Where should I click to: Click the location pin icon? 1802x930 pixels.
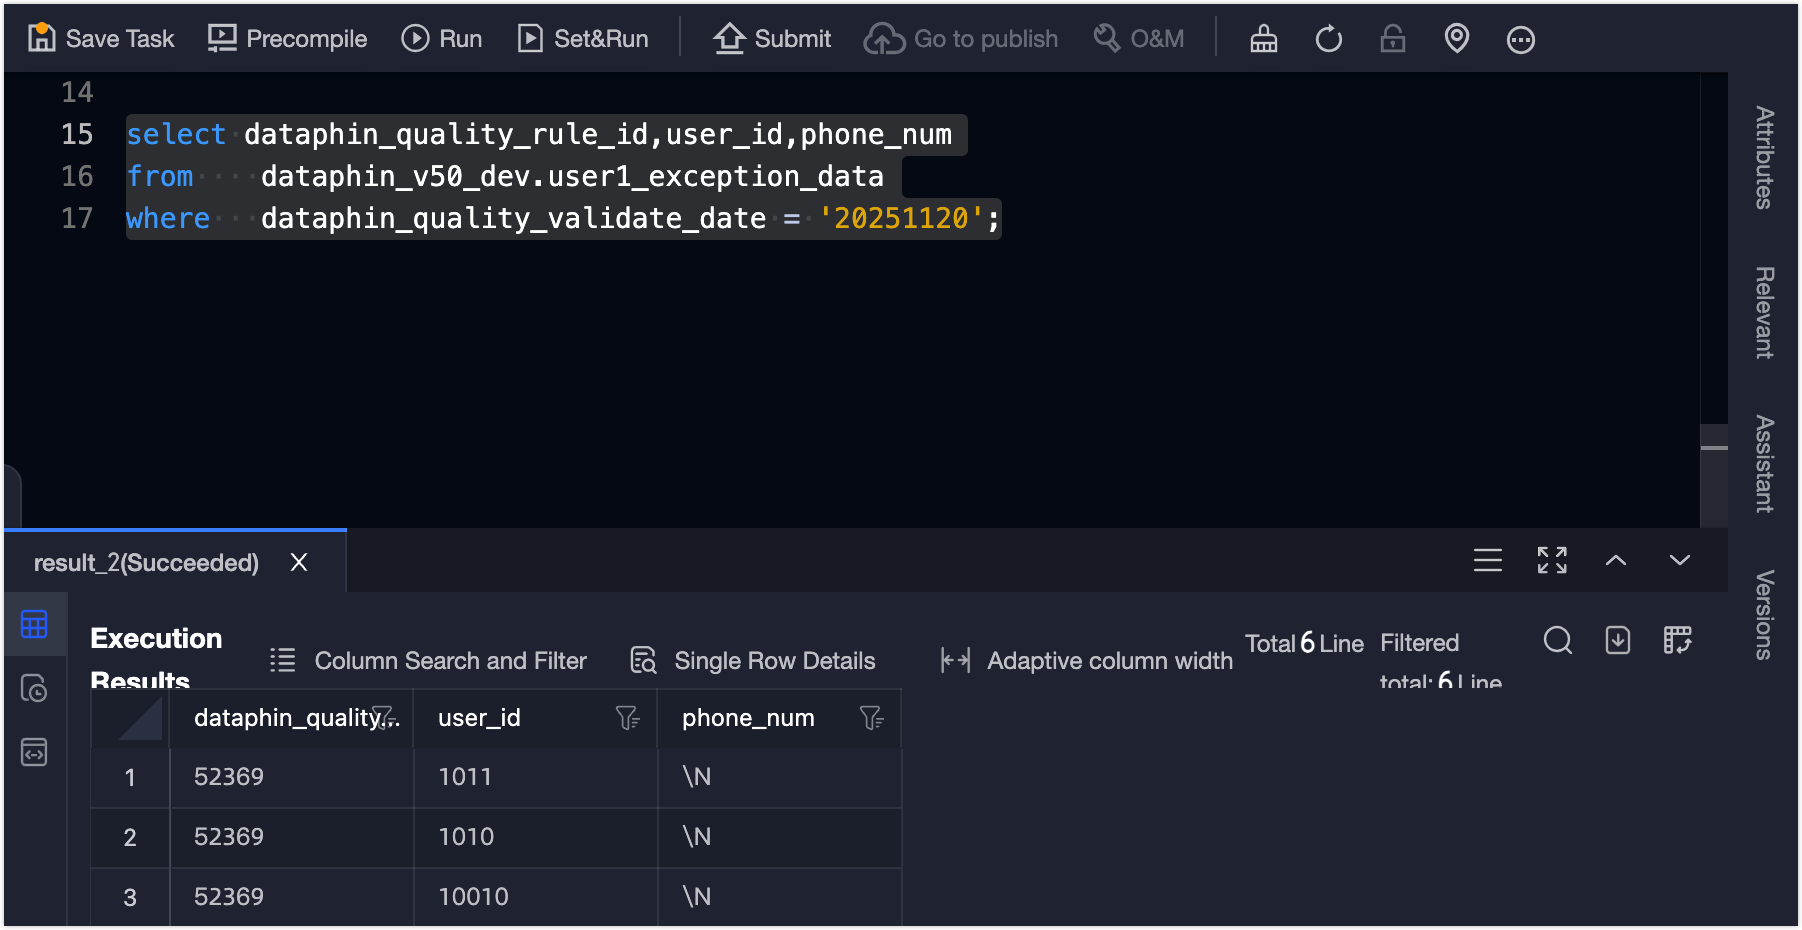[x=1457, y=39]
